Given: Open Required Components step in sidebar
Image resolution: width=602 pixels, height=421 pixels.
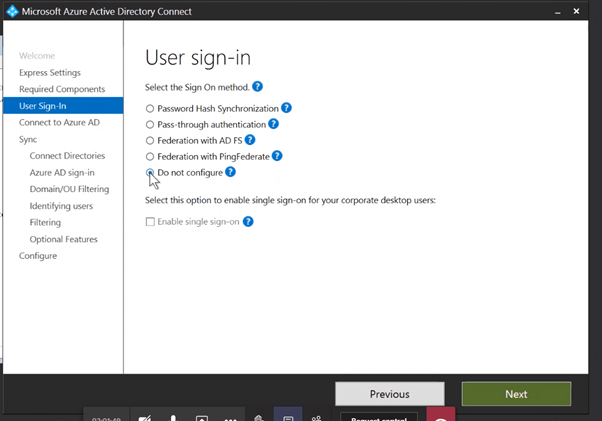Looking at the screenshot, I should pyautogui.click(x=62, y=89).
